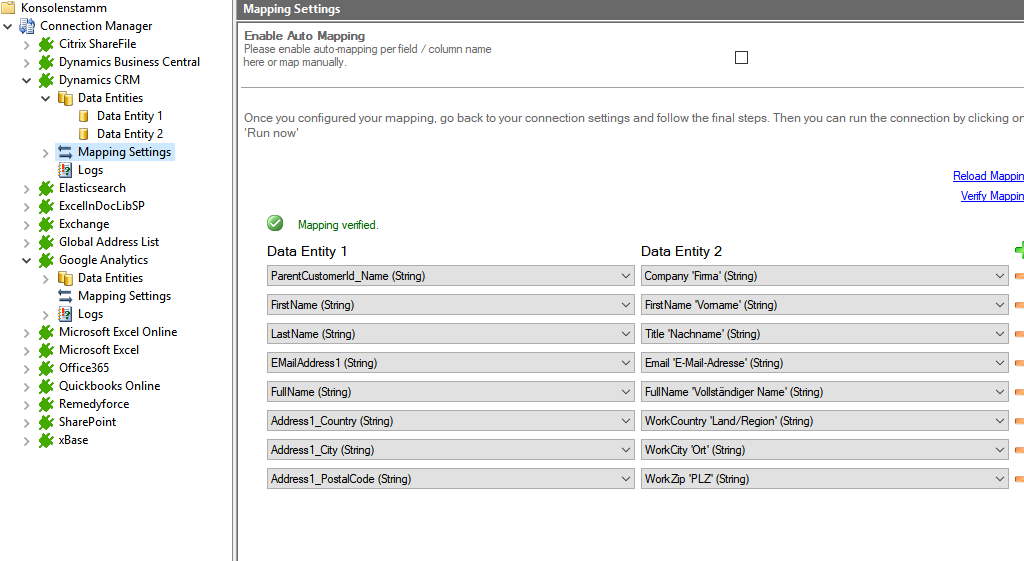Collapse the Dynamics CRM tree node
This screenshot has width=1024, height=561.
pyautogui.click(x=27, y=80)
